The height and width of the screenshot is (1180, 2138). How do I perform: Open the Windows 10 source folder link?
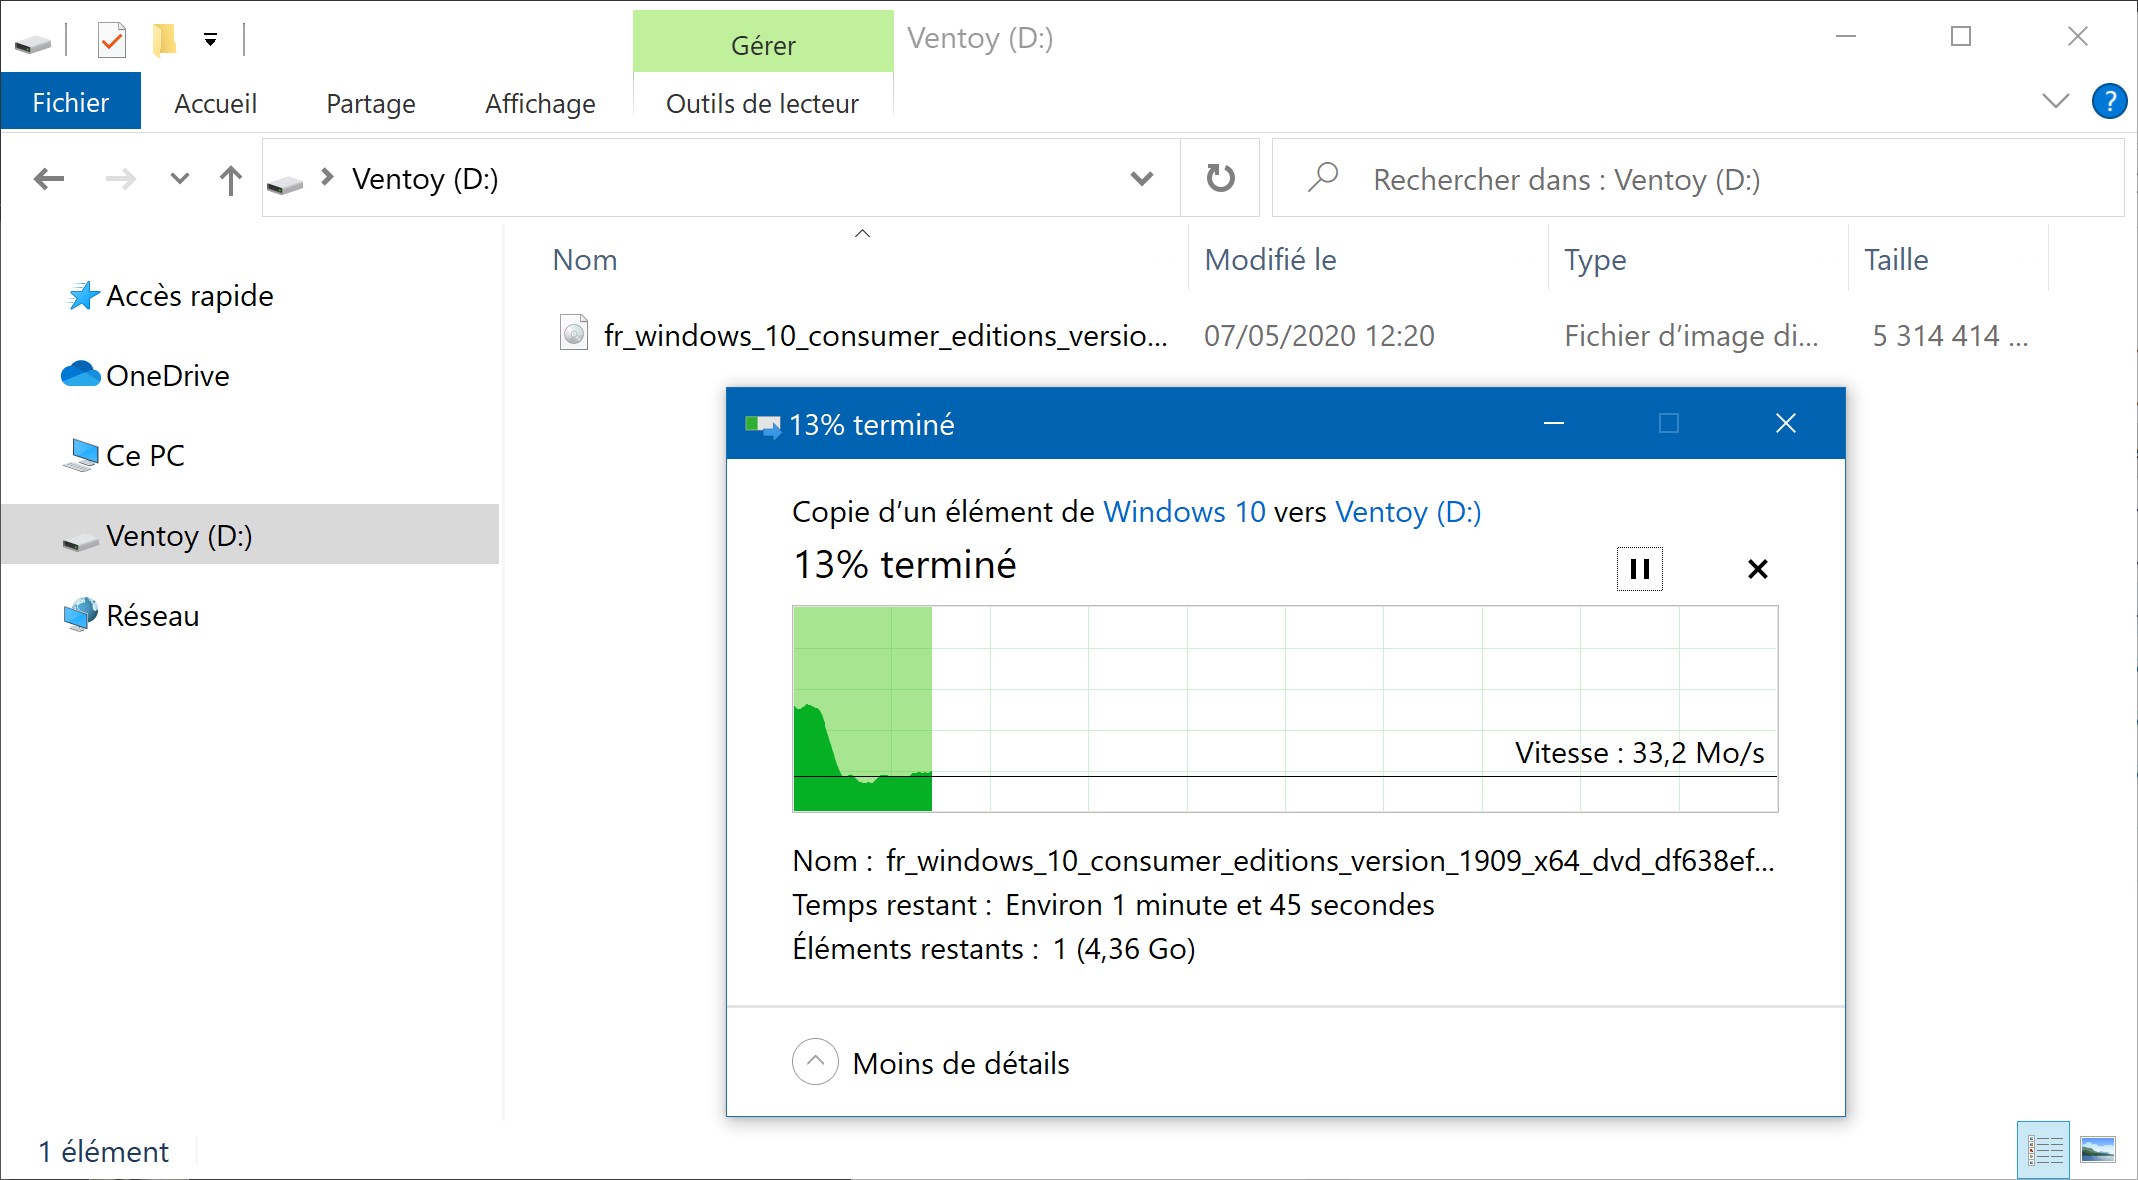tap(1184, 512)
